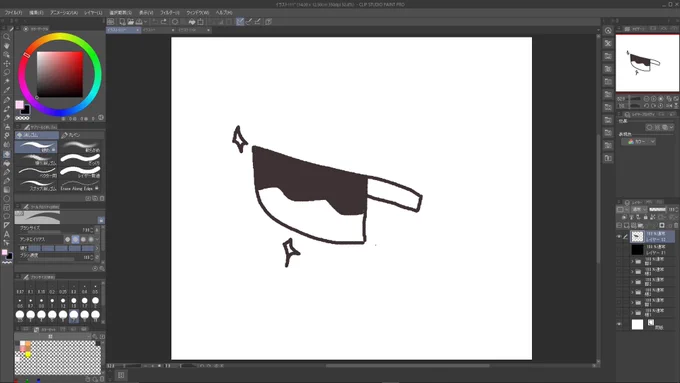Click the Open file folder icon
This screenshot has height=383, width=680.
pos(131,21)
